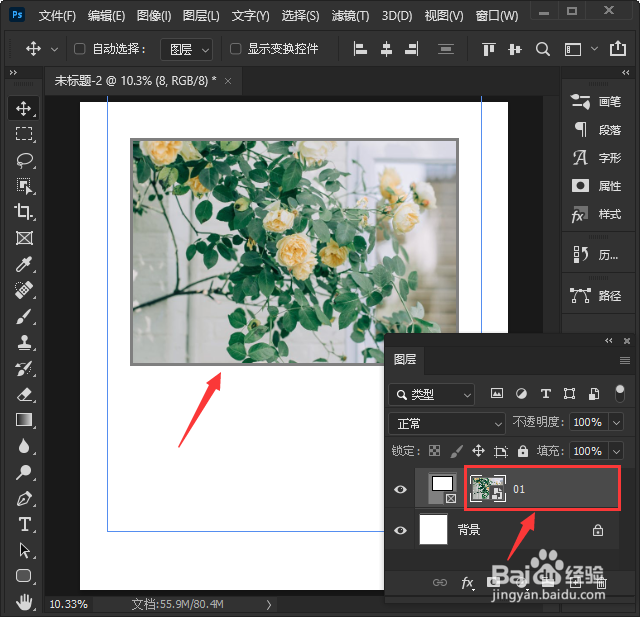Viewport: 640px width, 617px height.
Task: Select the History Brush tool
Action: click(x=24, y=368)
